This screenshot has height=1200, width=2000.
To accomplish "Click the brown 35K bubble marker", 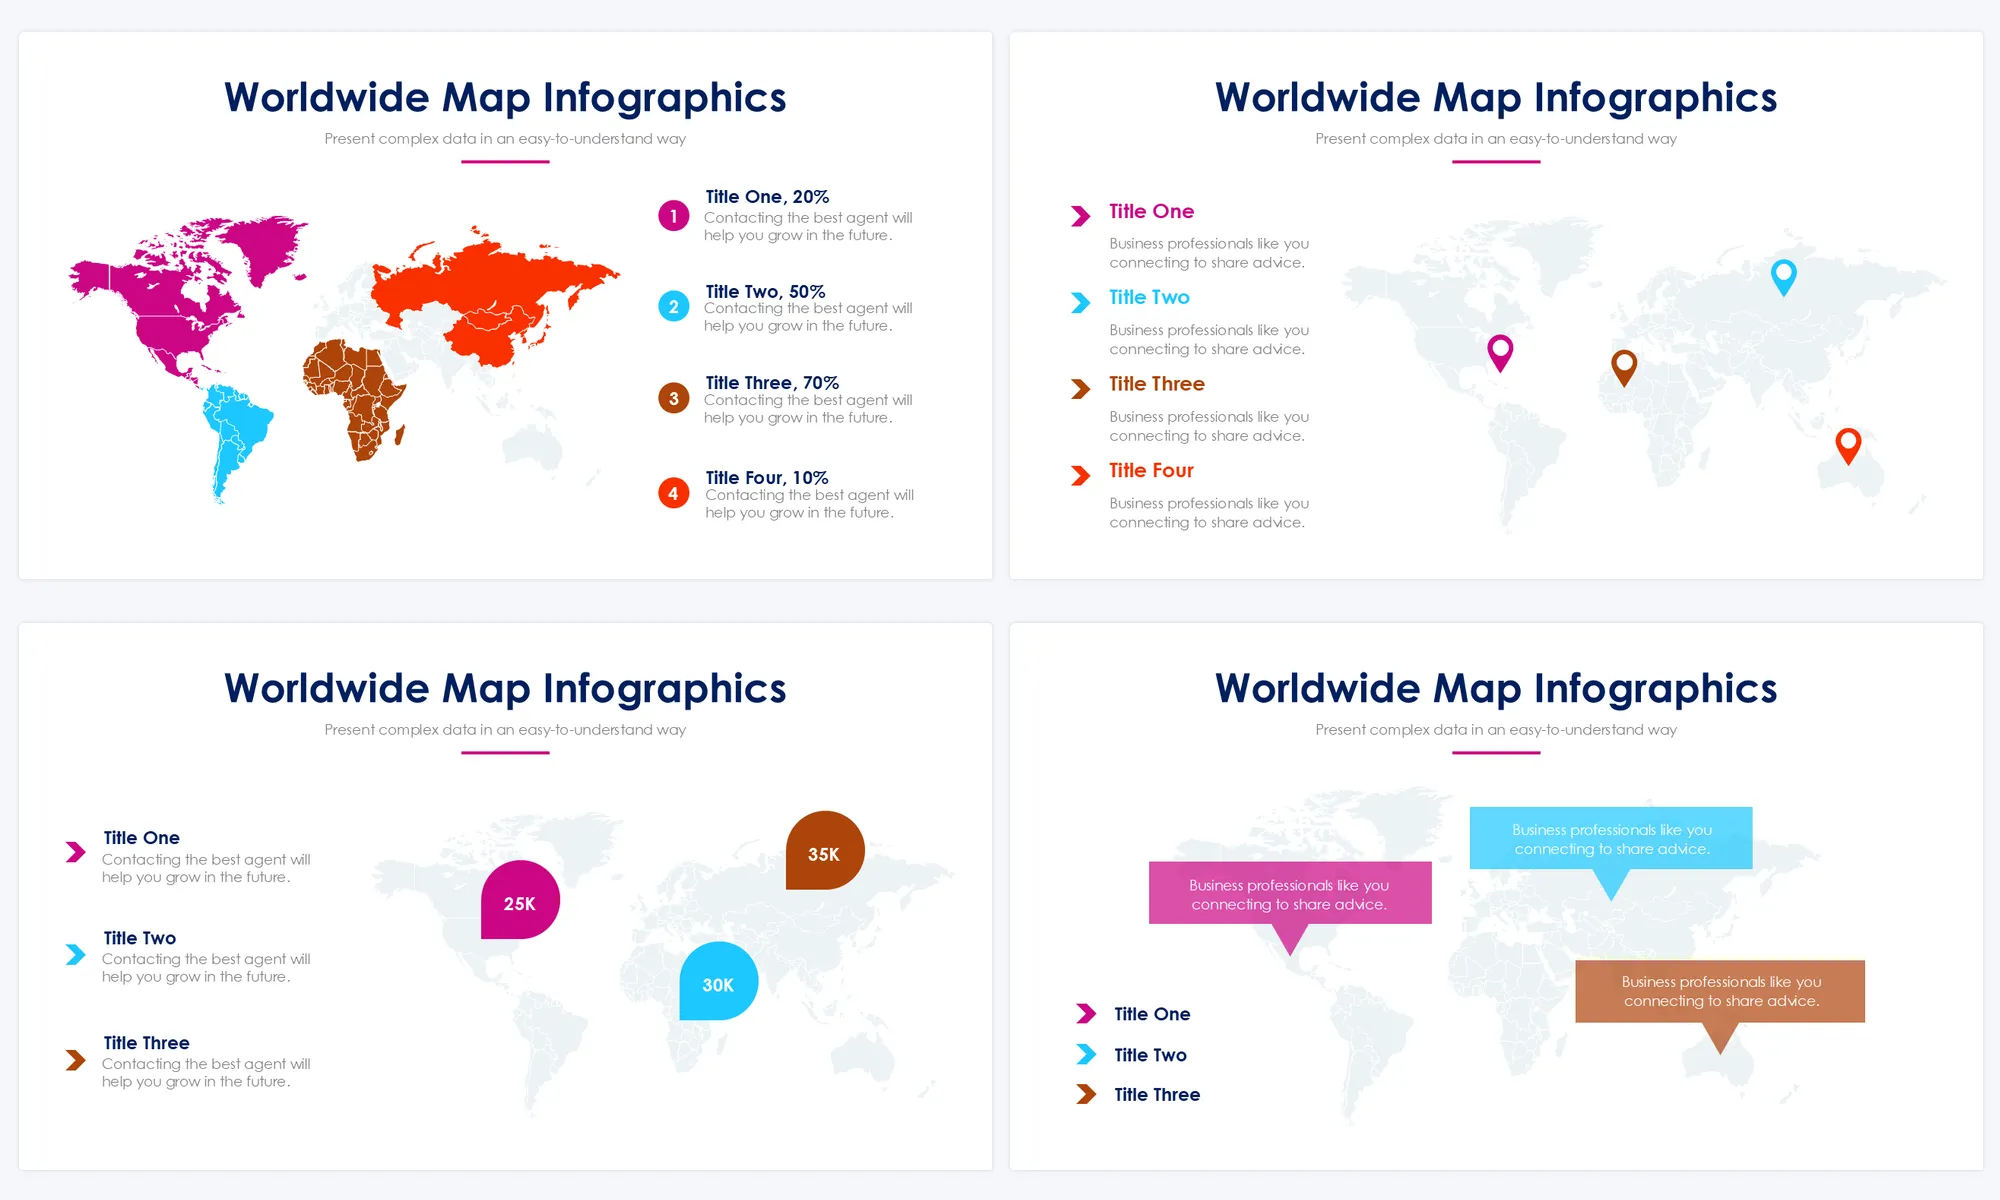I will pos(824,851).
